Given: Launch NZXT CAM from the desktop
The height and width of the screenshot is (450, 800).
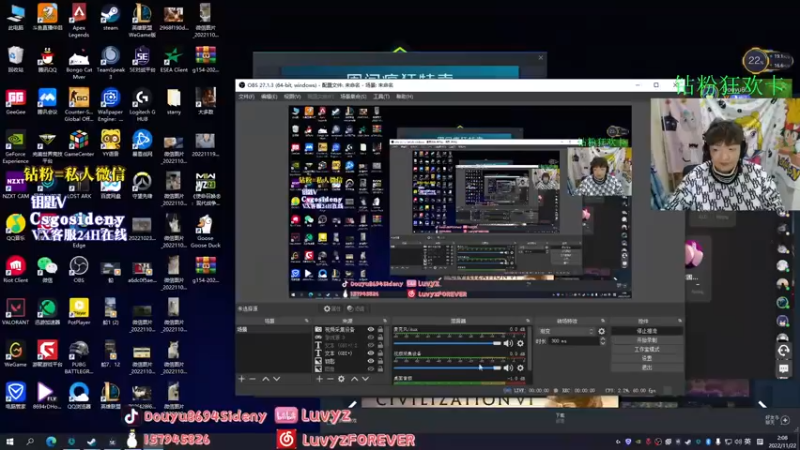Looking at the screenshot, I should coord(15,186).
